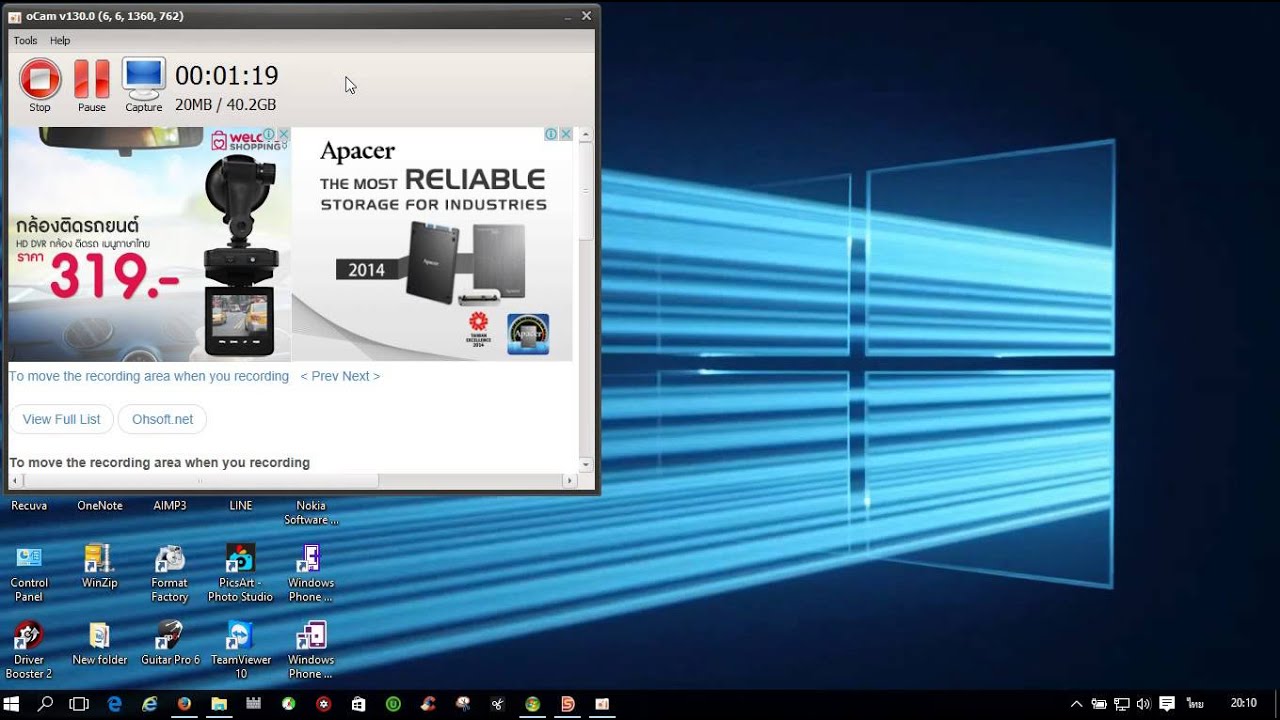Launch Internet Explorer from taskbar
This screenshot has height=720, width=1280.
[150, 704]
